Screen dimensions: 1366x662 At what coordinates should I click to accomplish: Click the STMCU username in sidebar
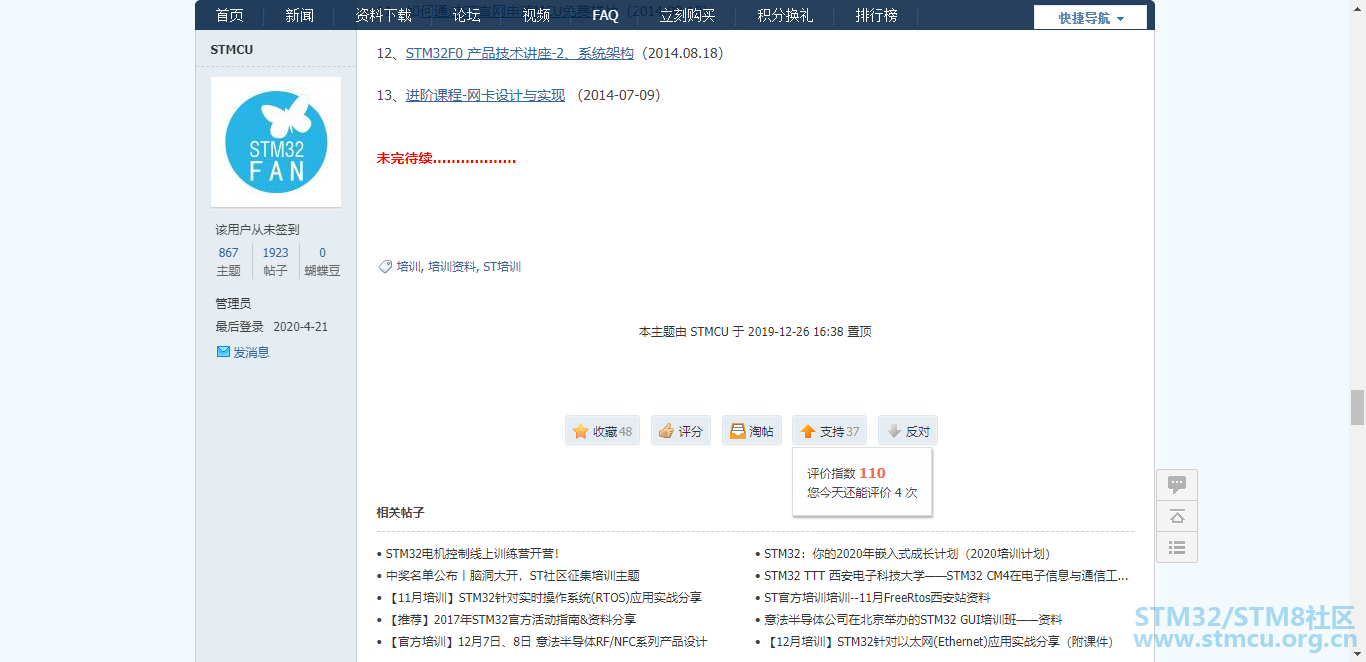[x=231, y=50]
